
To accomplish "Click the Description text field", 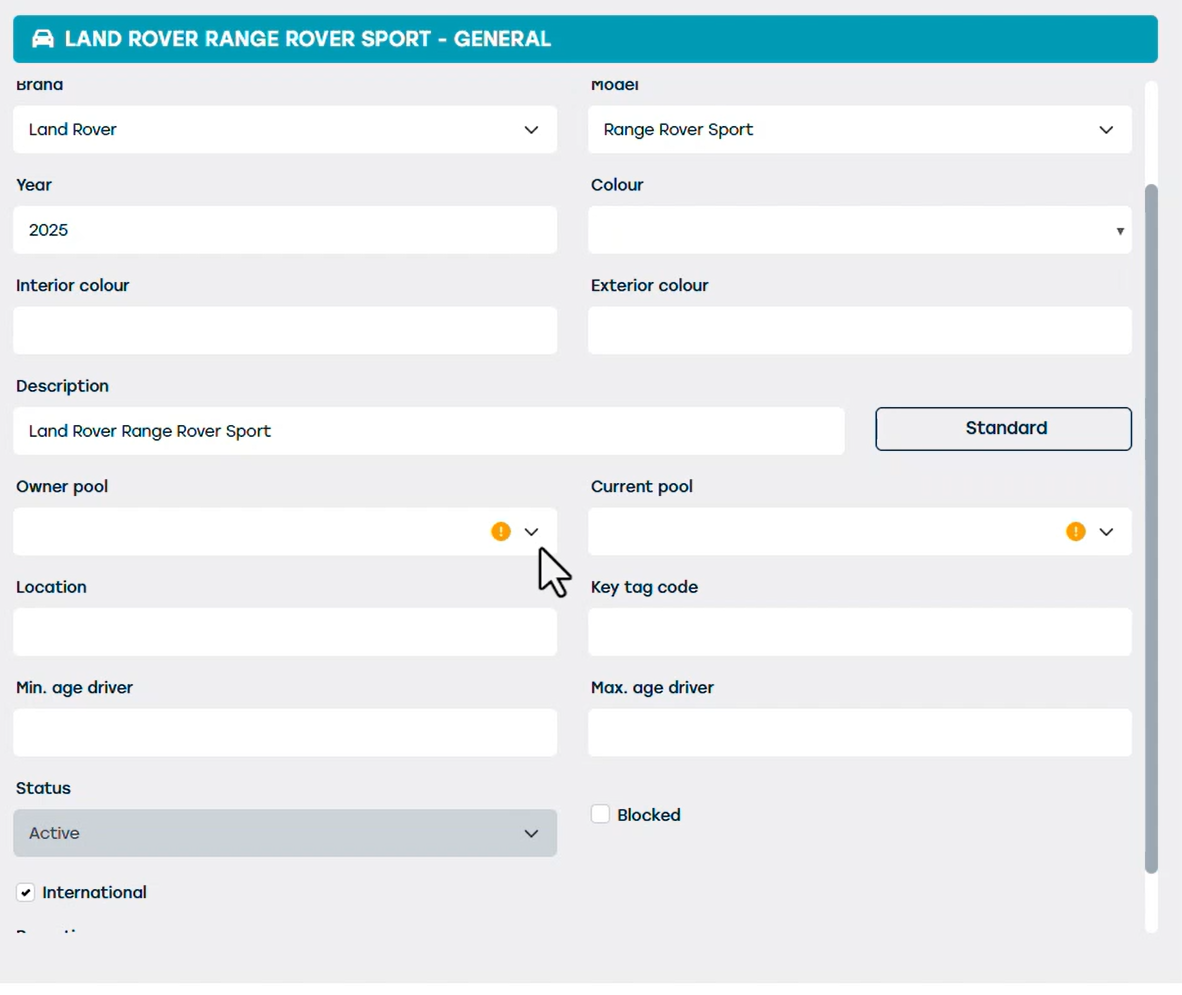I will point(429,431).
